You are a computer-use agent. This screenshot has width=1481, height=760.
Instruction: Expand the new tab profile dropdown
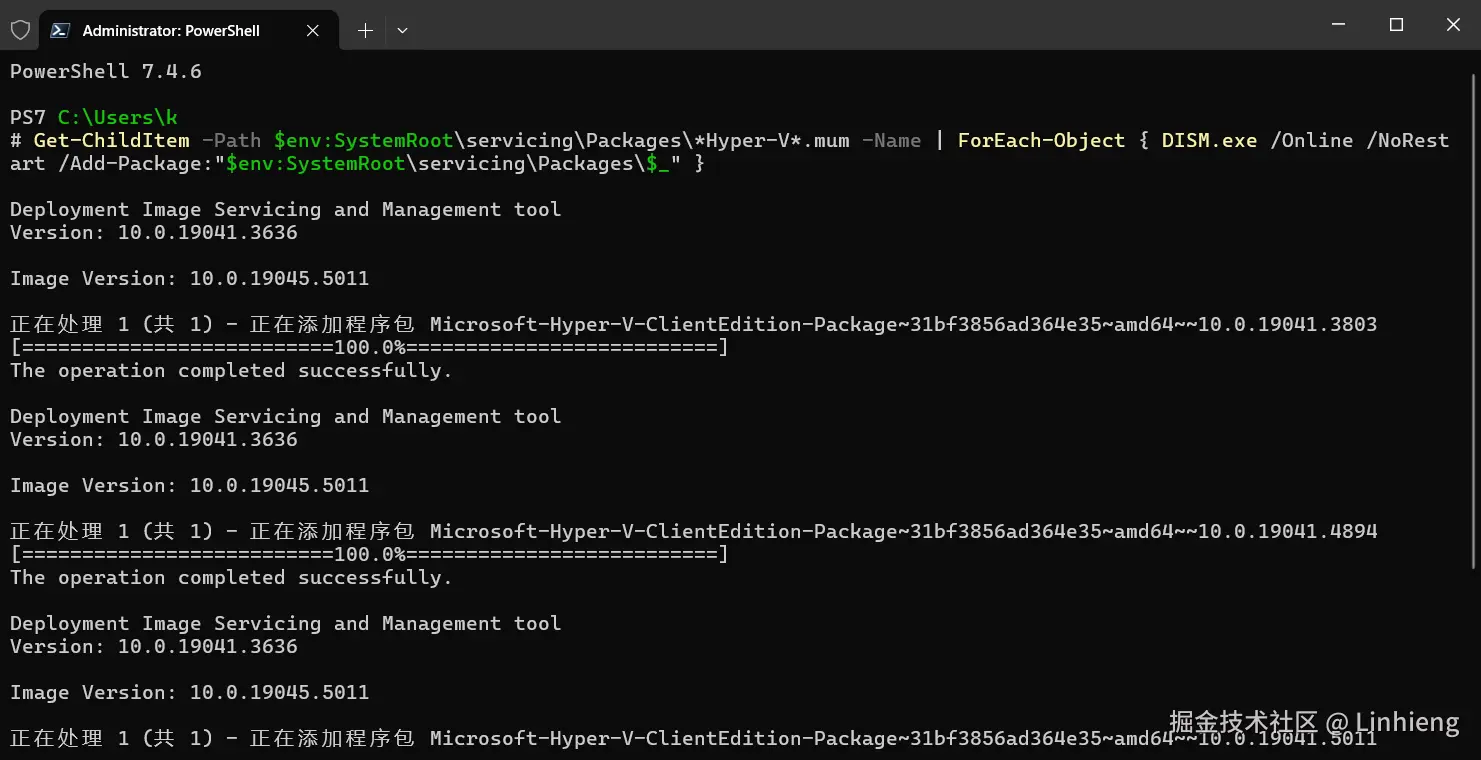[x=402, y=30]
